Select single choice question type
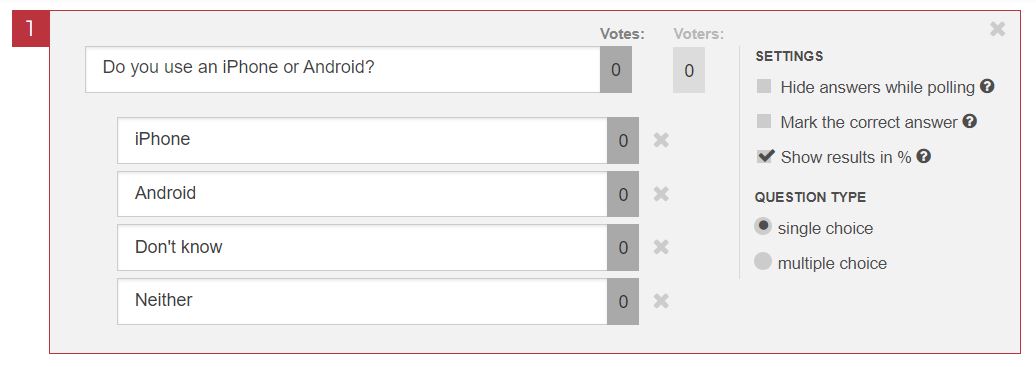Image resolution: width=1036 pixels, height=367 pixels. 763,227
